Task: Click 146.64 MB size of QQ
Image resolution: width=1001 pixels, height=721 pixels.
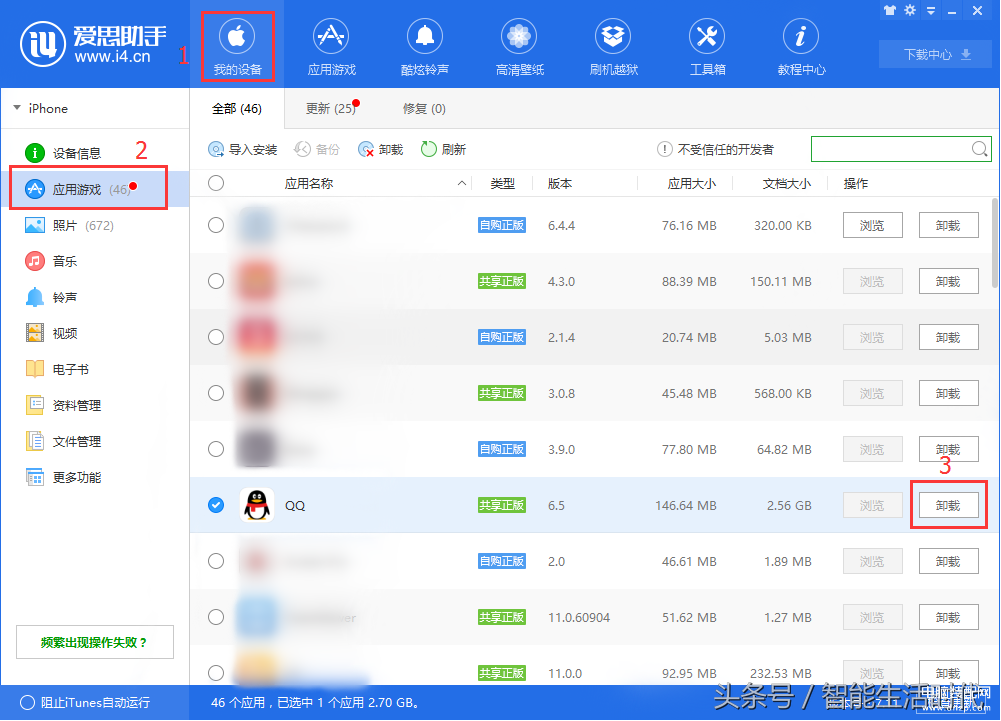Action: click(x=686, y=506)
